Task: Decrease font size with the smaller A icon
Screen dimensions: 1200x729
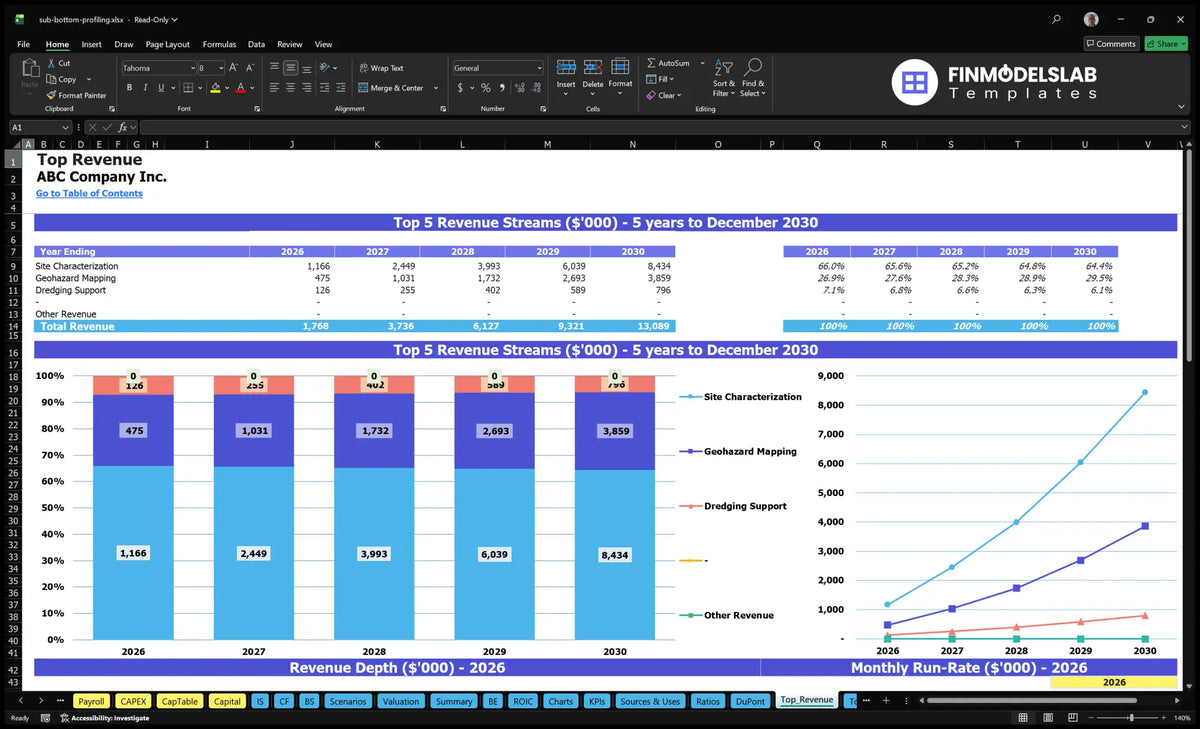Action: [250, 68]
